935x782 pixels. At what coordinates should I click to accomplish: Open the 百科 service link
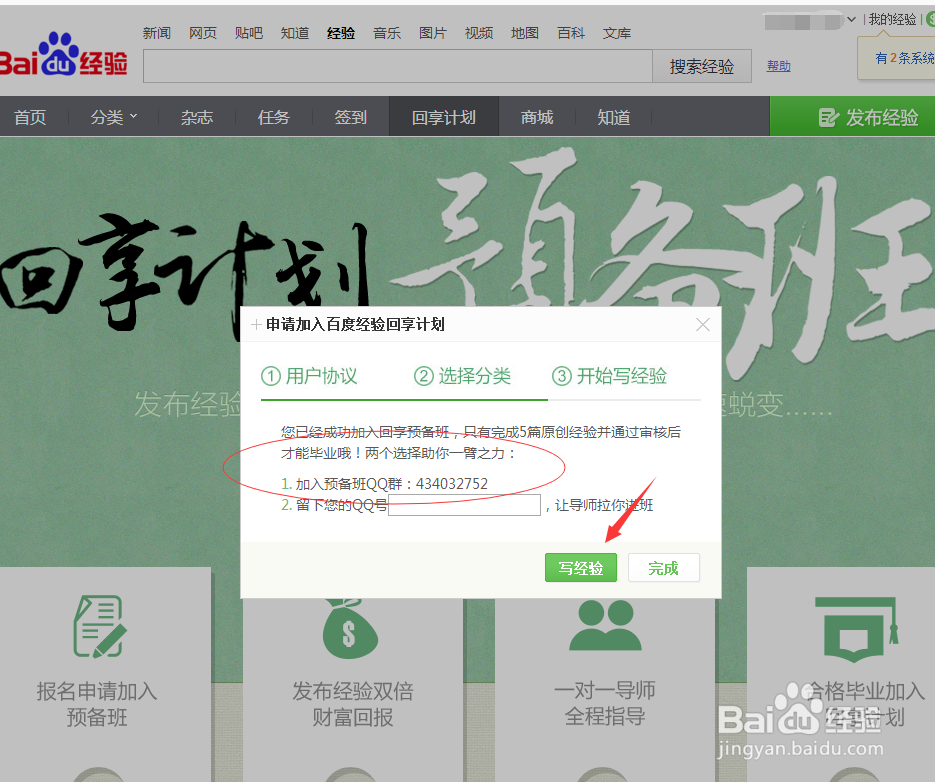(570, 33)
